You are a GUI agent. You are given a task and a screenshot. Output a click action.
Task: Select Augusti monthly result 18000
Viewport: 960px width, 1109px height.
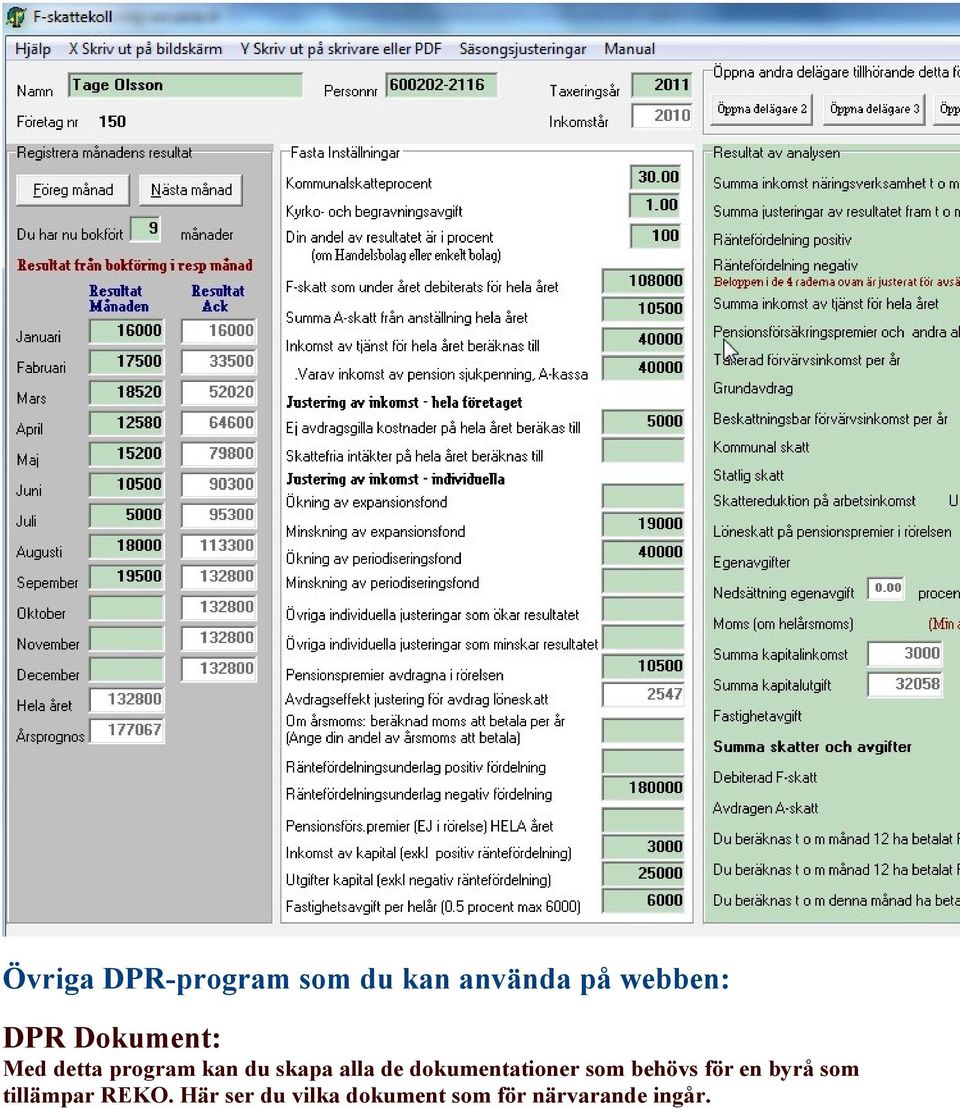(127, 546)
